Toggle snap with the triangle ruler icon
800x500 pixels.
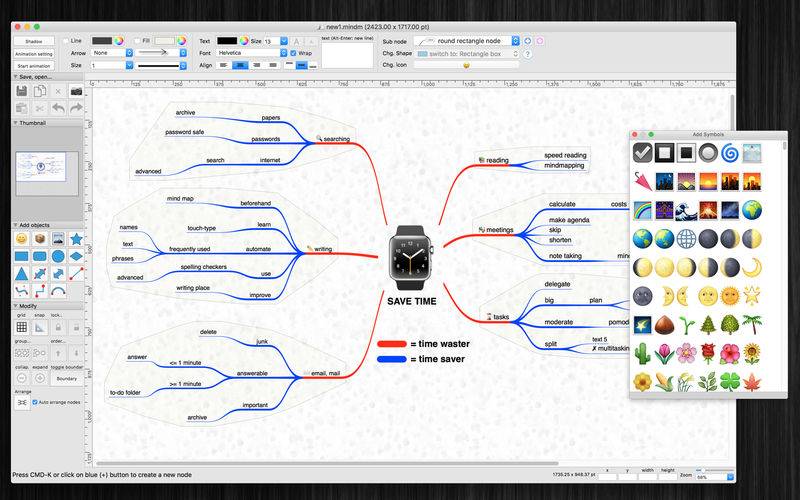(40, 327)
